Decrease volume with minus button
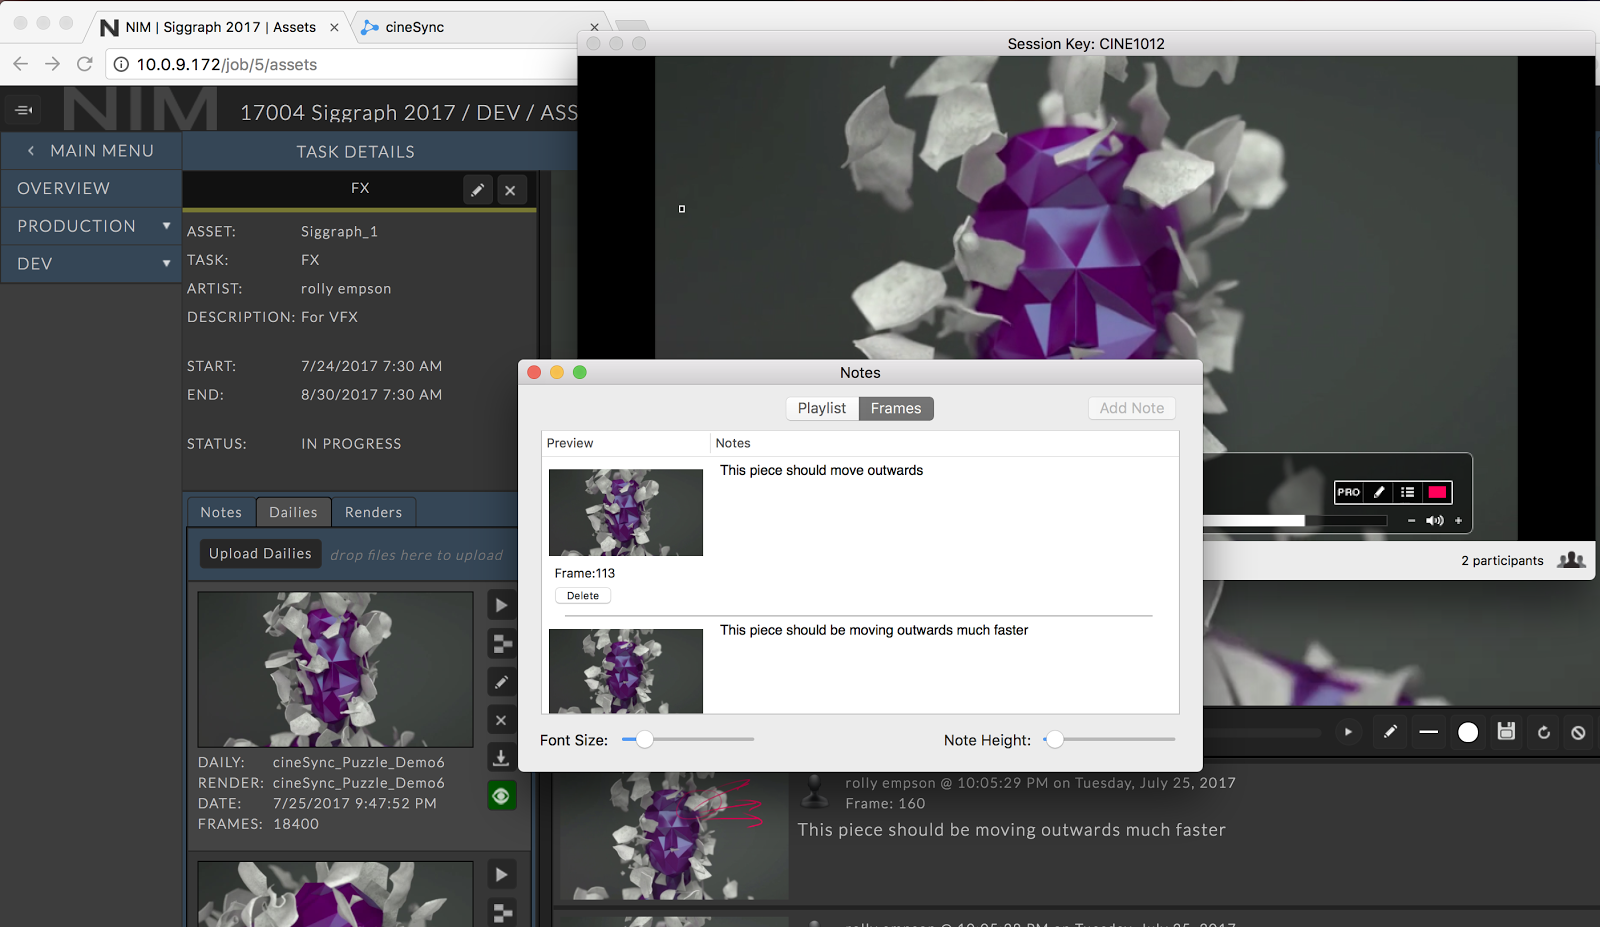The image size is (1600, 927). pos(1411,521)
